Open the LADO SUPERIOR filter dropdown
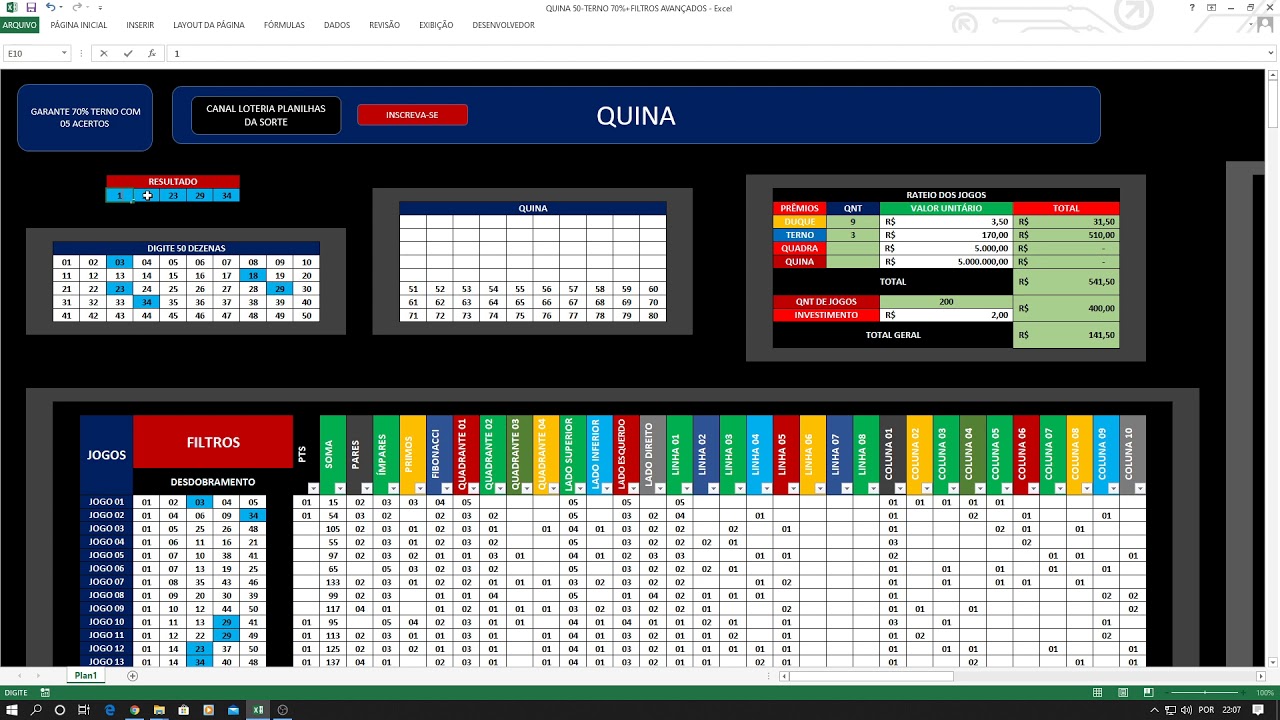1280x720 pixels. [x=580, y=488]
